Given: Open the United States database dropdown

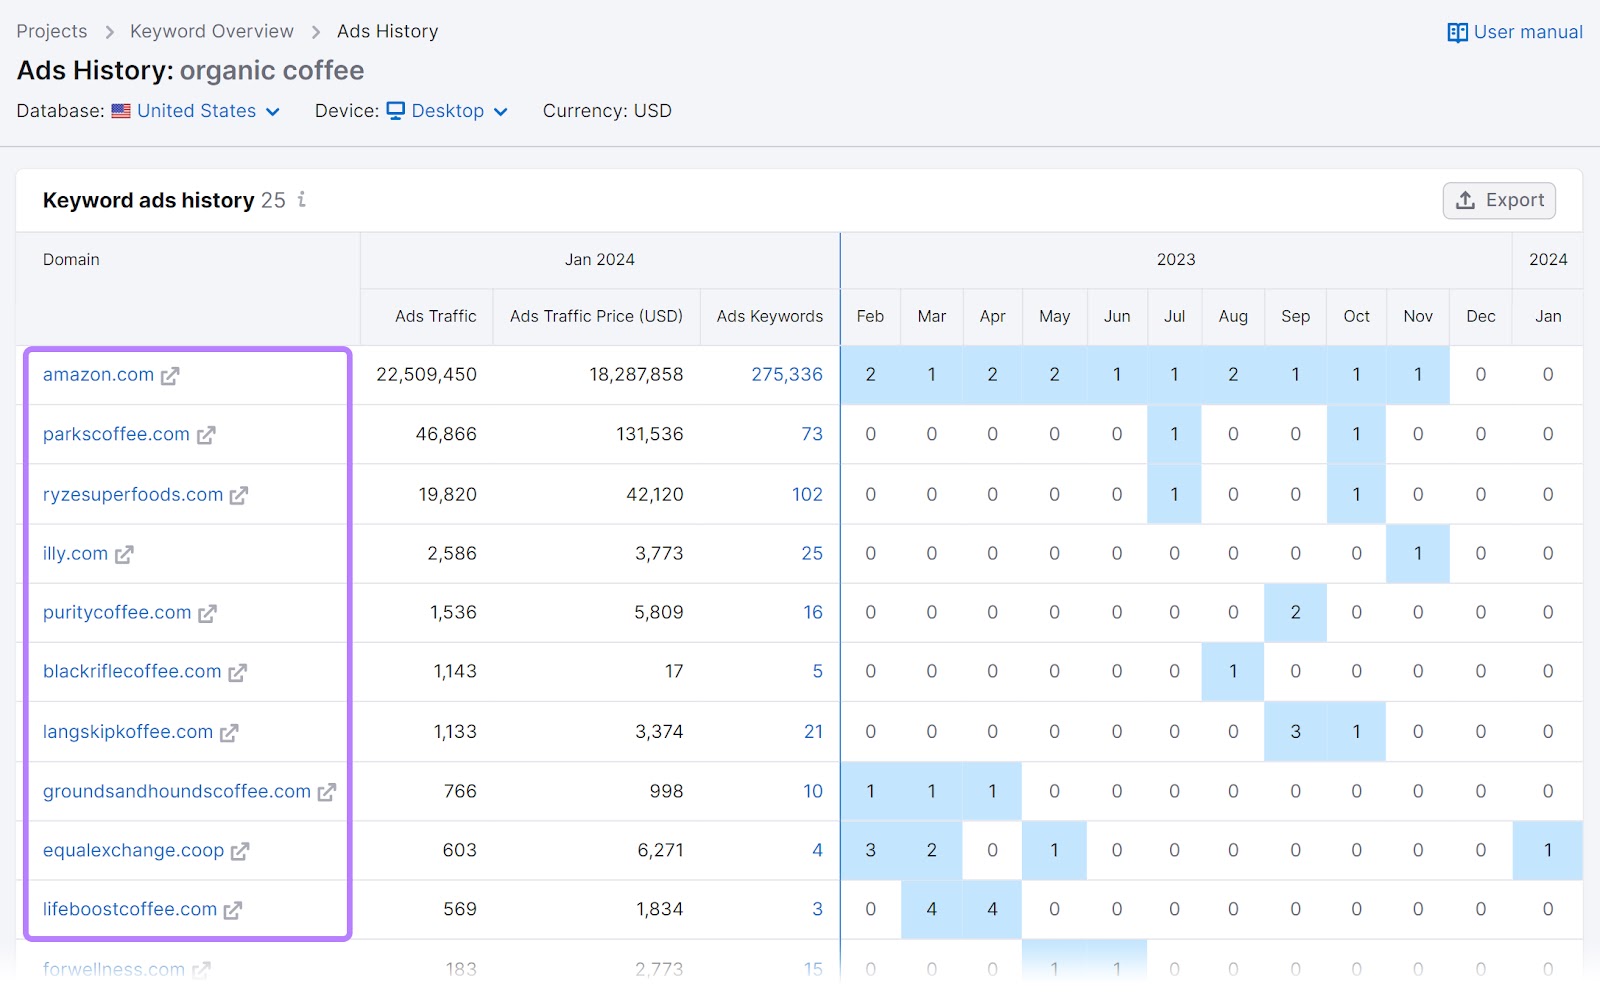Looking at the screenshot, I should (196, 111).
